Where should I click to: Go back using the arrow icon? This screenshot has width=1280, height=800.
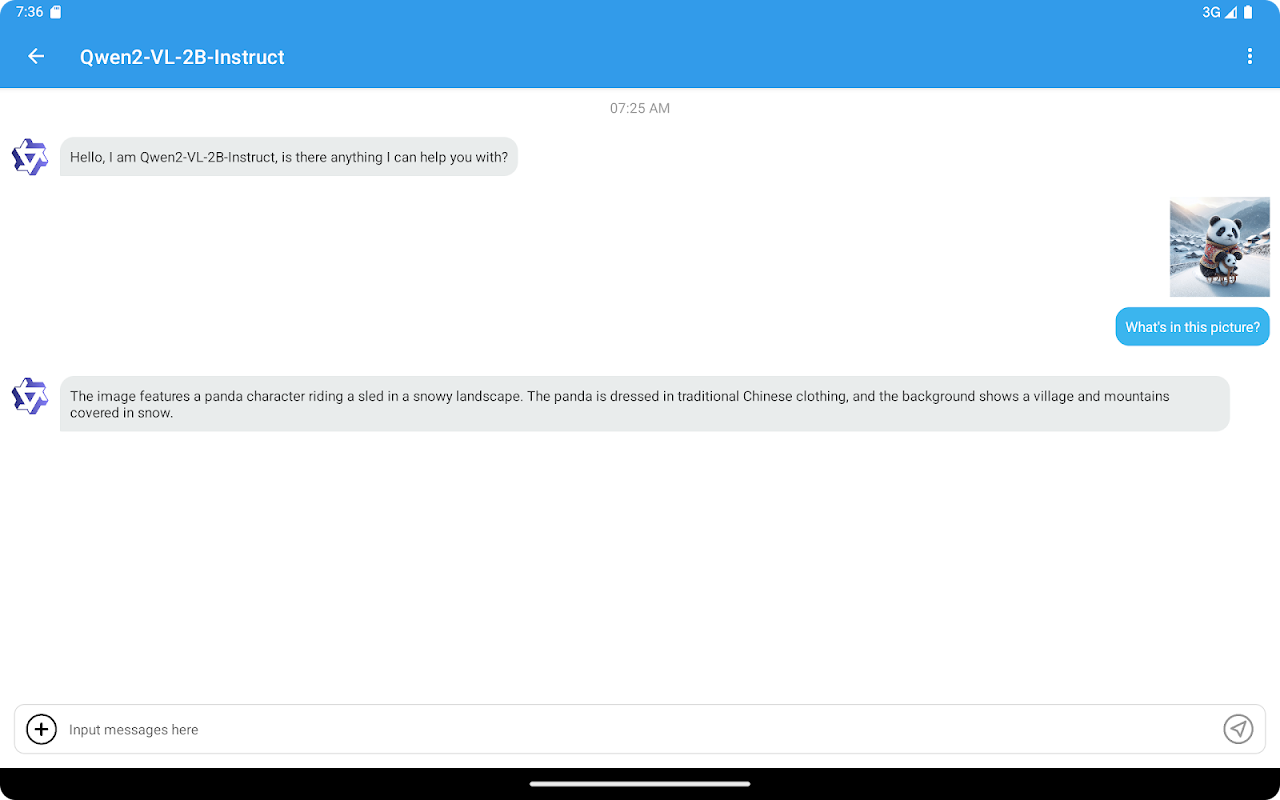pyautogui.click(x=36, y=57)
